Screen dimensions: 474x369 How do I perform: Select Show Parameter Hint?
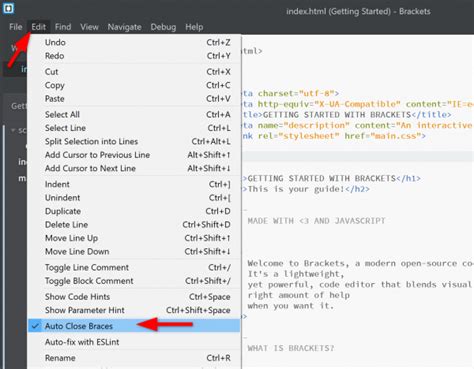point(134,310)
